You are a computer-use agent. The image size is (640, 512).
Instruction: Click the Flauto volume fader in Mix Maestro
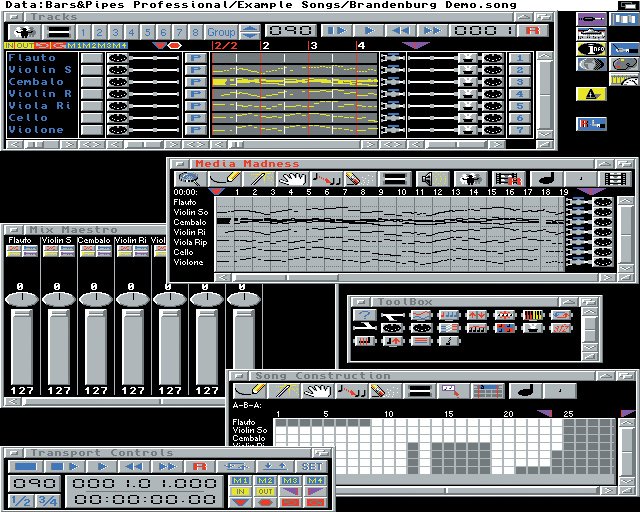pyautogui.click(x=22, y=347)
